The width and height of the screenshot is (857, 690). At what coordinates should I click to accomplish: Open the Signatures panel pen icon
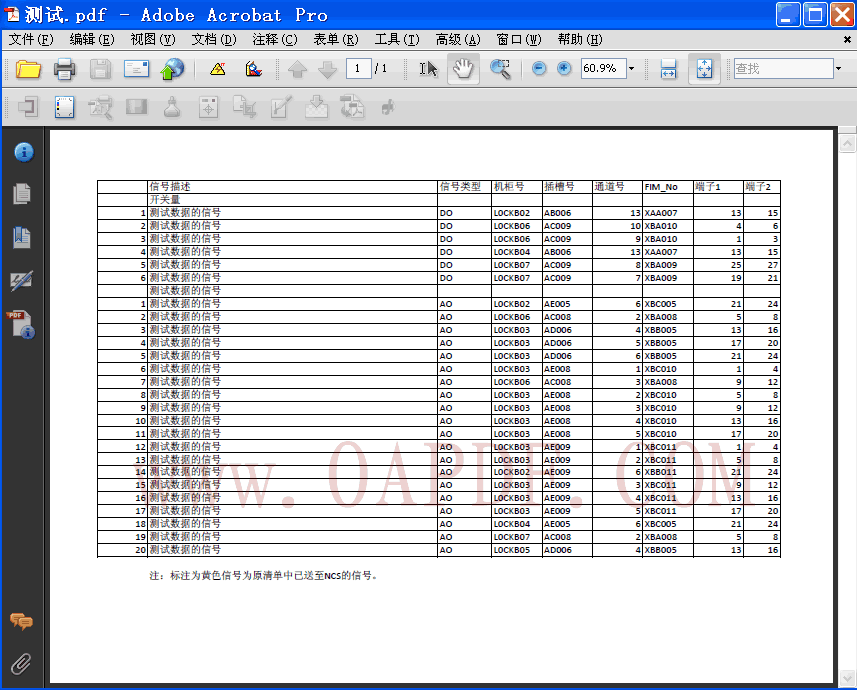pyautogui.click(x=22, y=280)
